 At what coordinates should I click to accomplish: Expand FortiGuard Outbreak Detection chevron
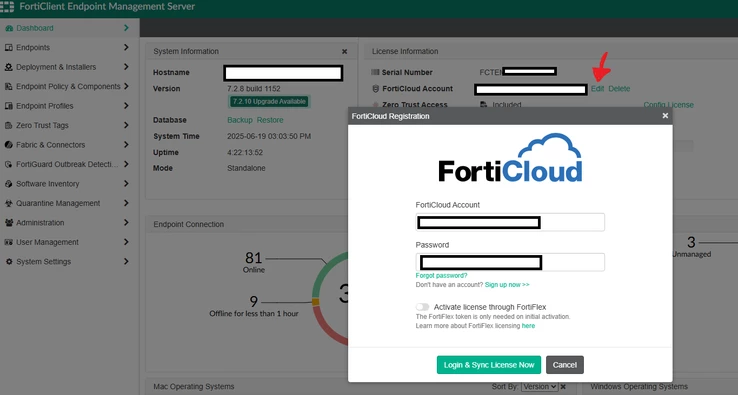(126, 164)
